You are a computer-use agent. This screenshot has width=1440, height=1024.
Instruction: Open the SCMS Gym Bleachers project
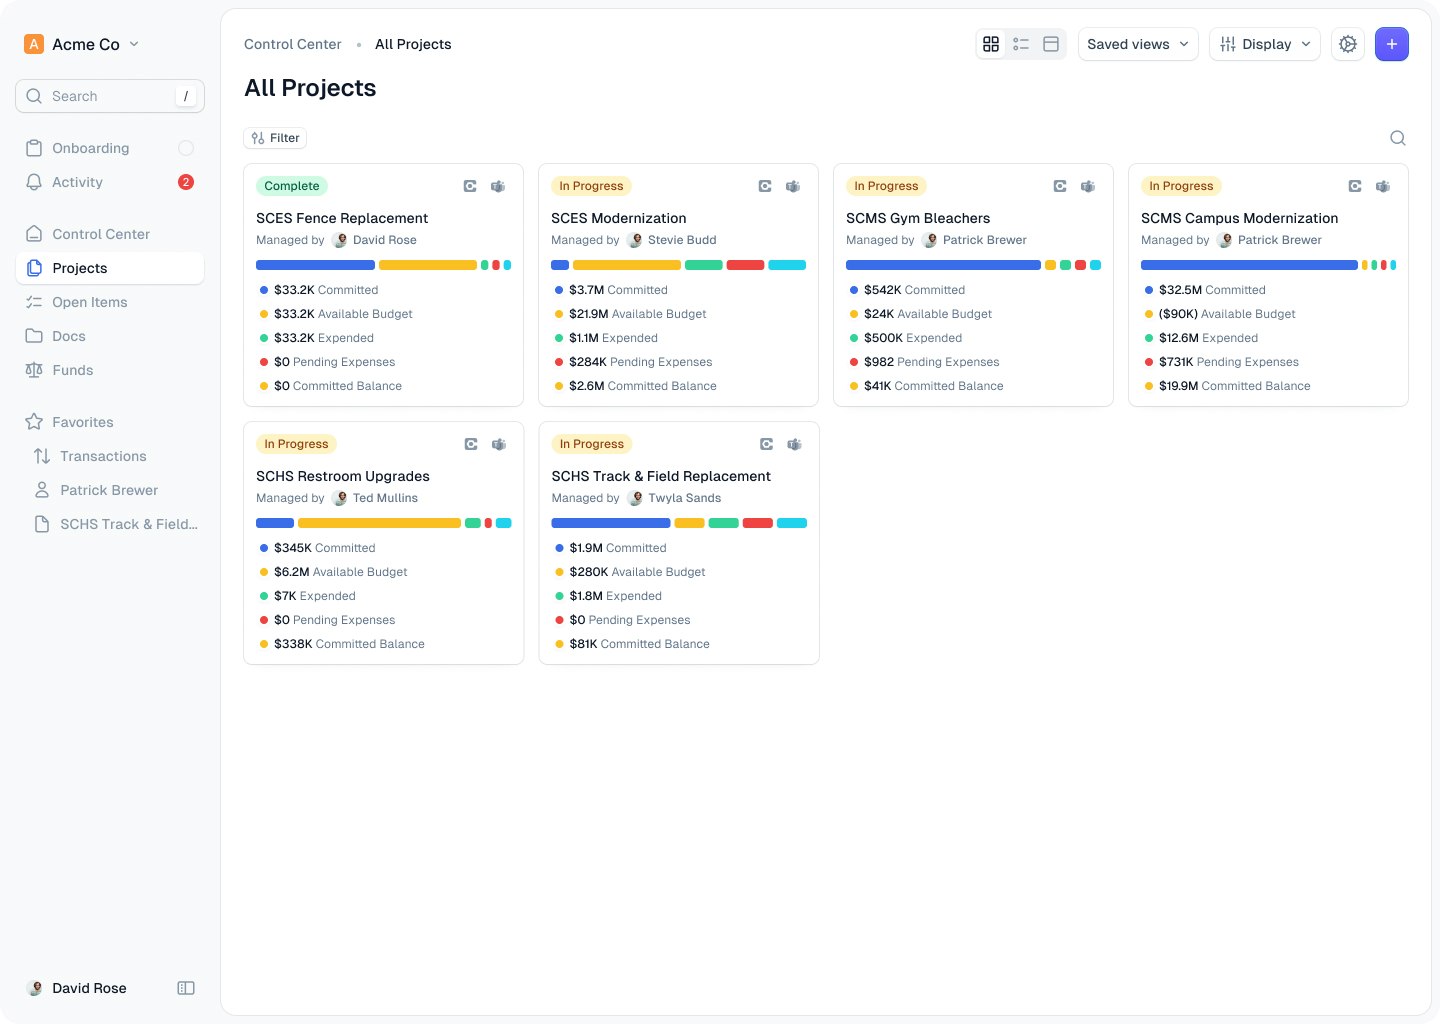(x=918, y=218)
